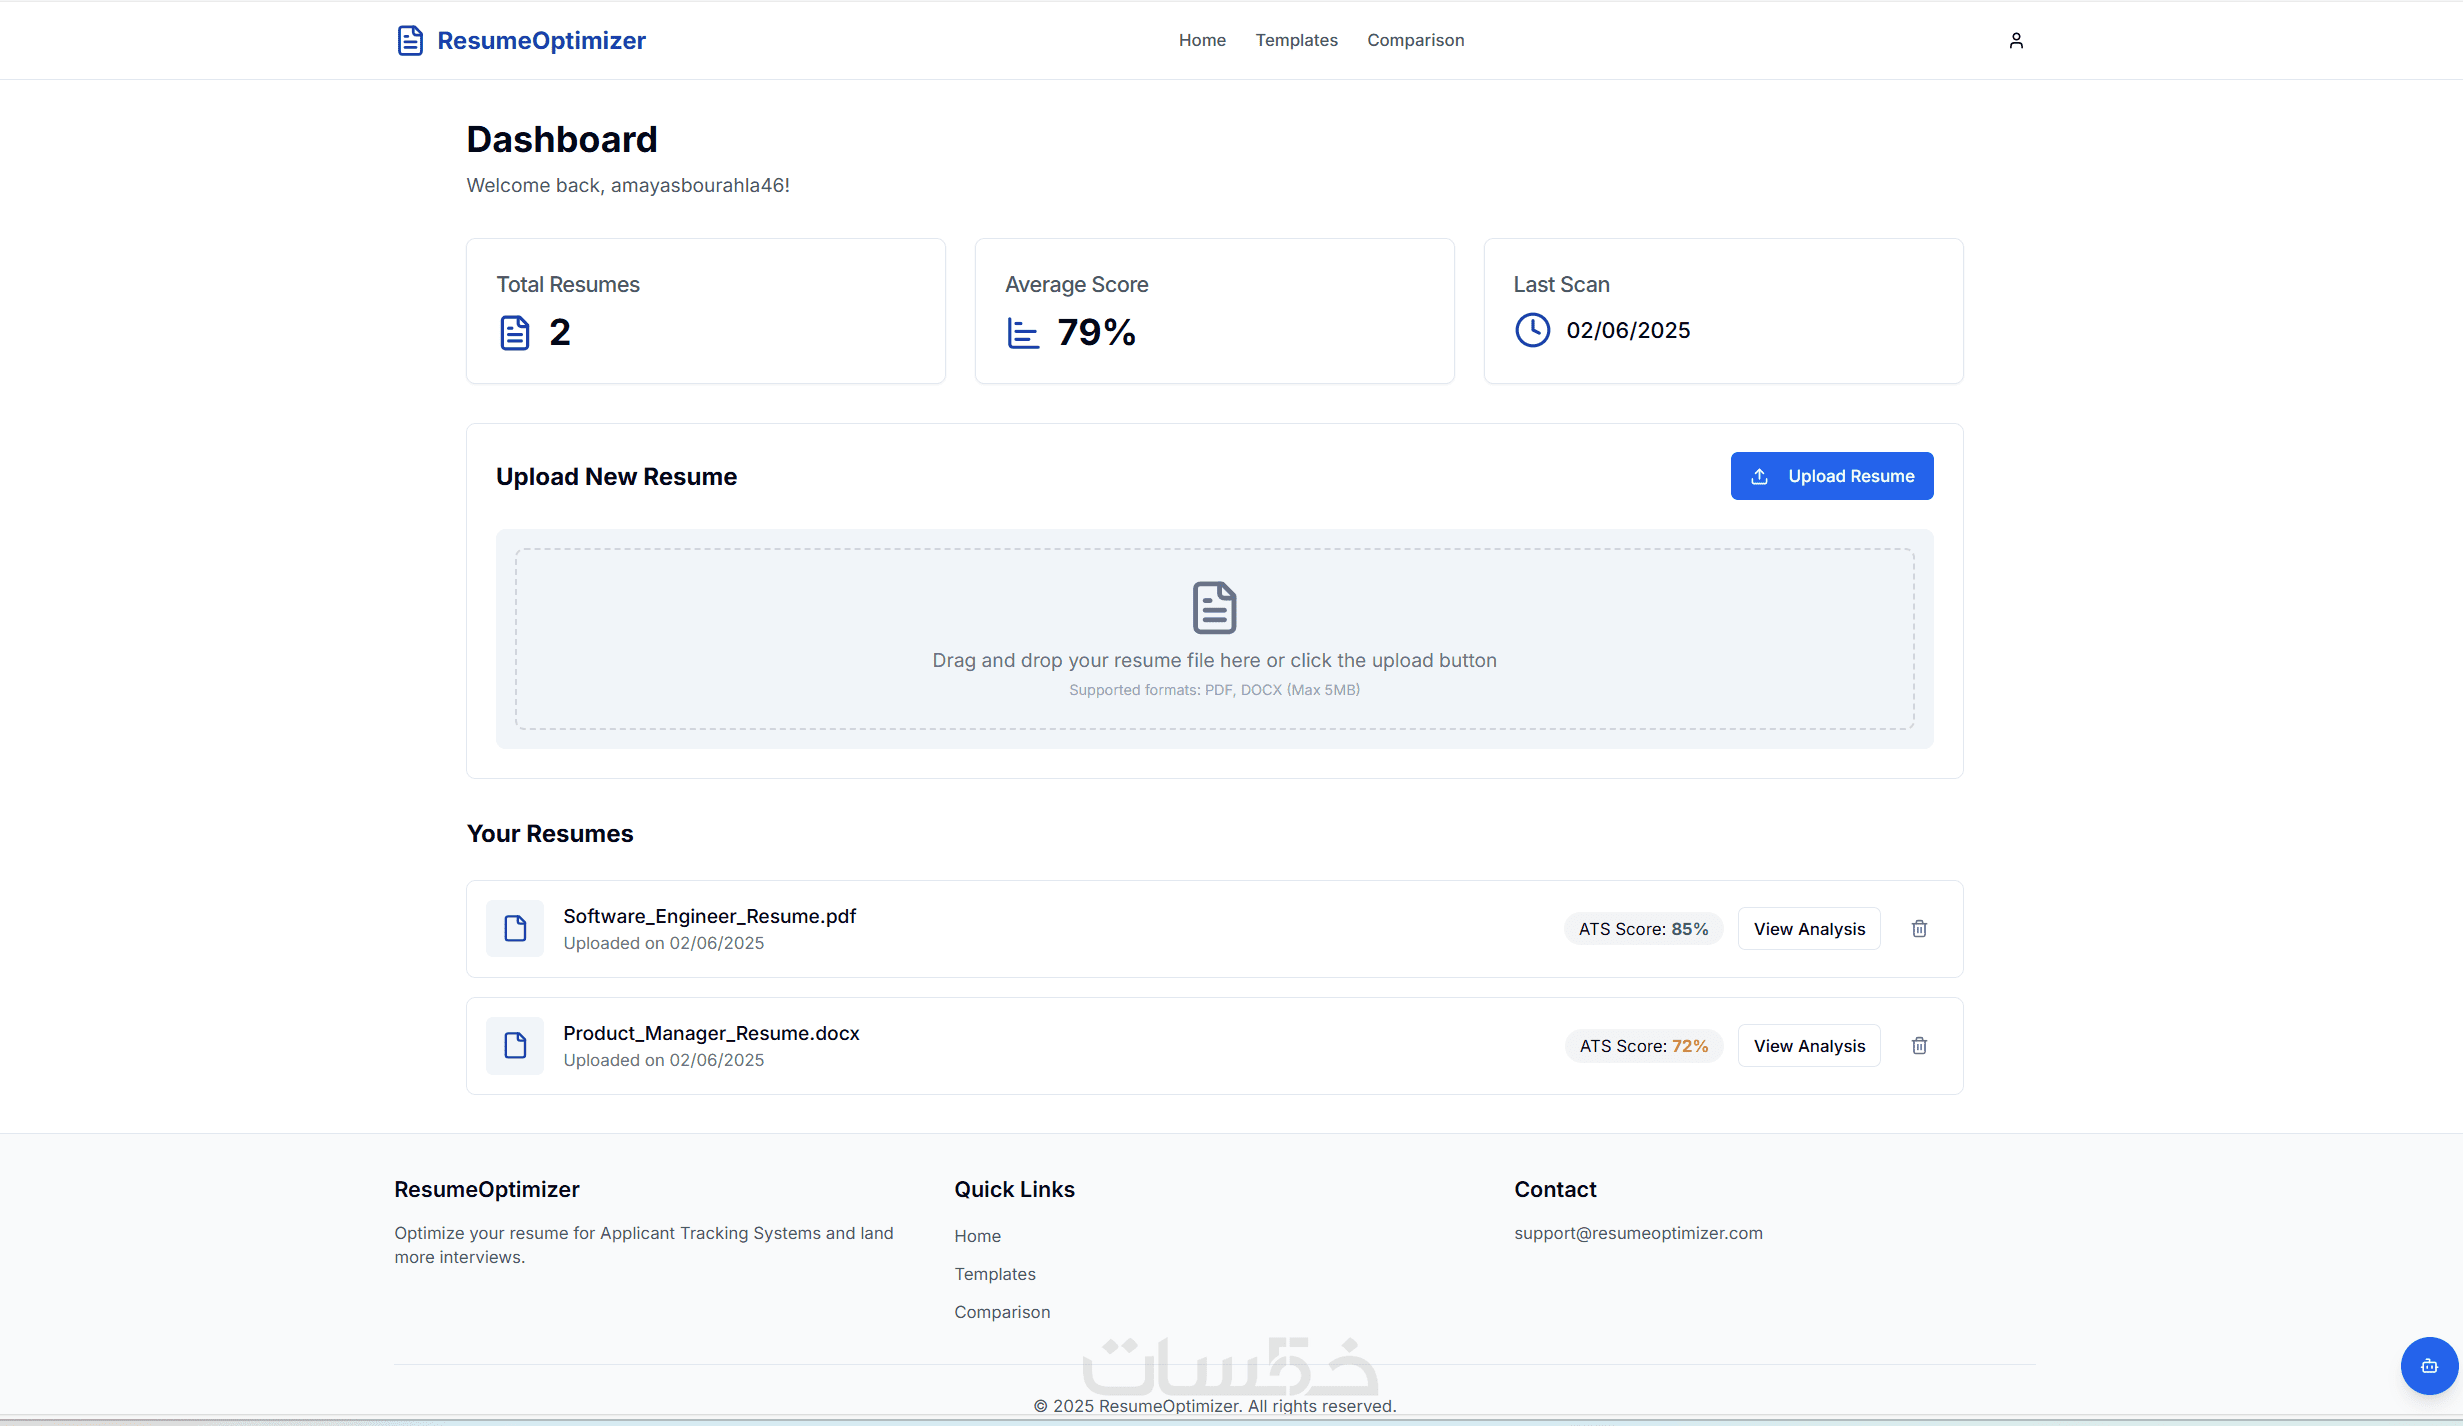Click Software_Engineer_Resume file icon
This screenshot has width=2463, height=1426.
(515, 929)
